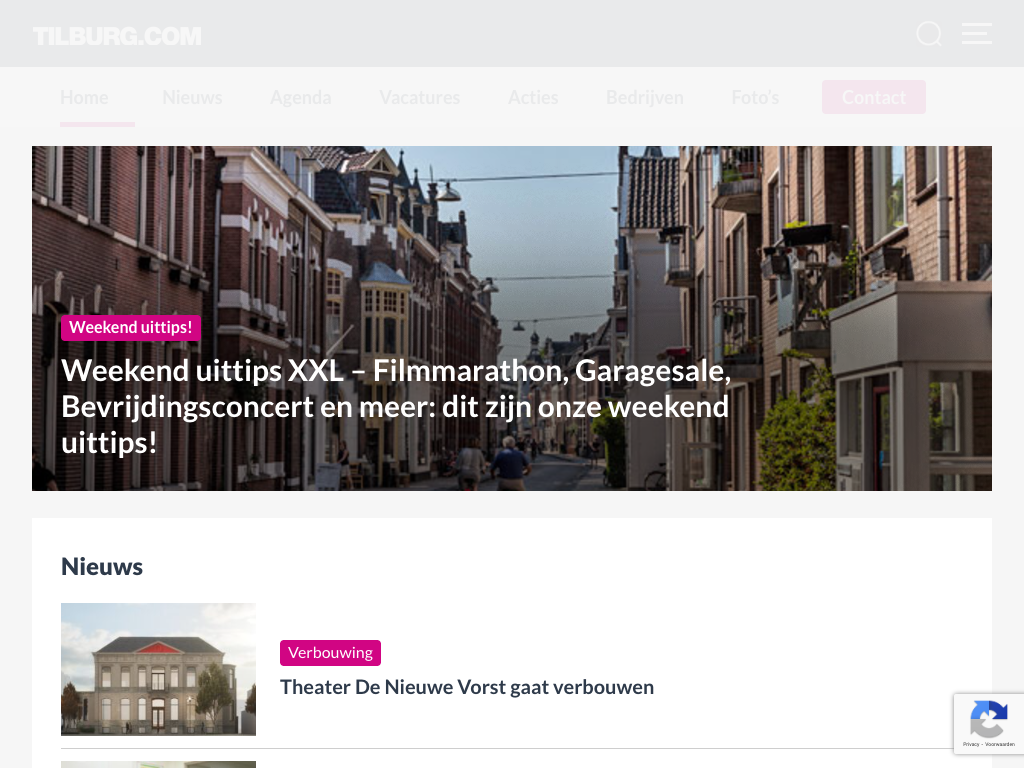Image resolution: width=1024 pixels, height=768 pixels.
Task: Click the TILBURG.COM logo
Action: pyautogui.click(x=118, y=36)
